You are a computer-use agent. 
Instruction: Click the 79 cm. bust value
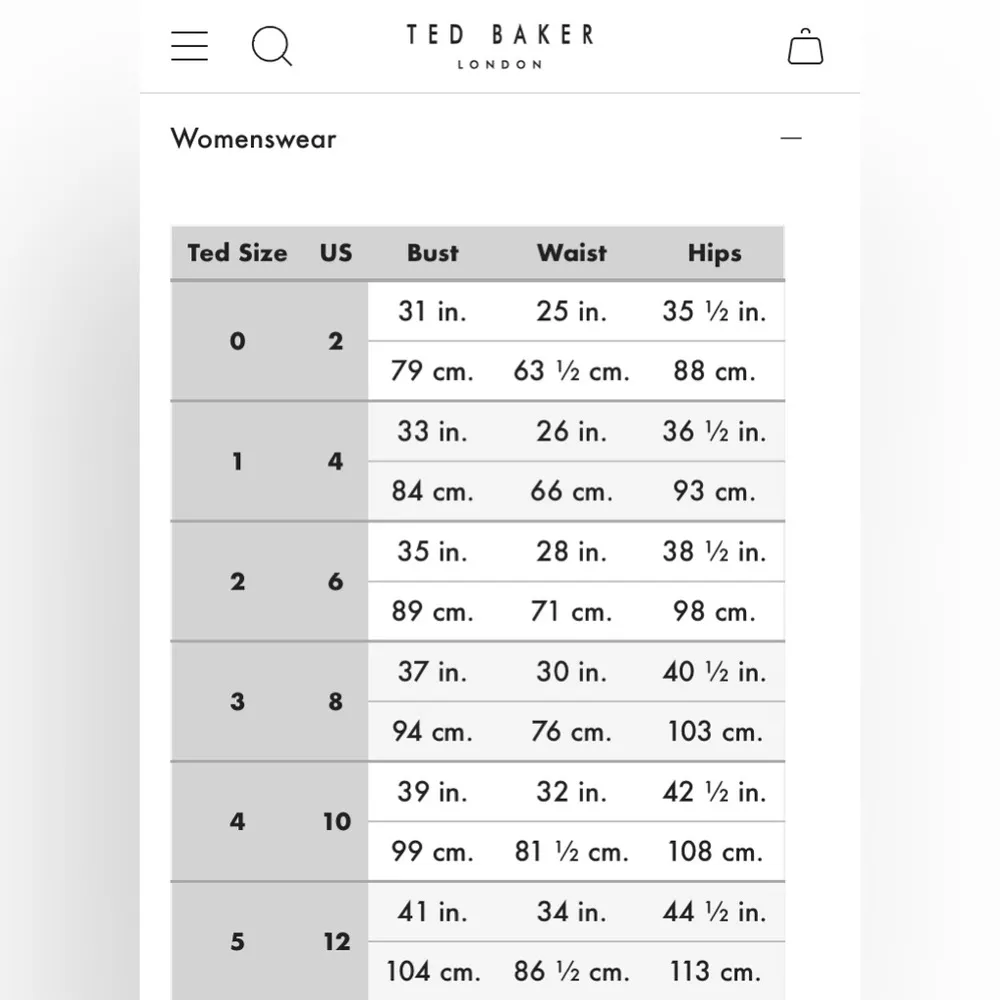coord(432,371)
